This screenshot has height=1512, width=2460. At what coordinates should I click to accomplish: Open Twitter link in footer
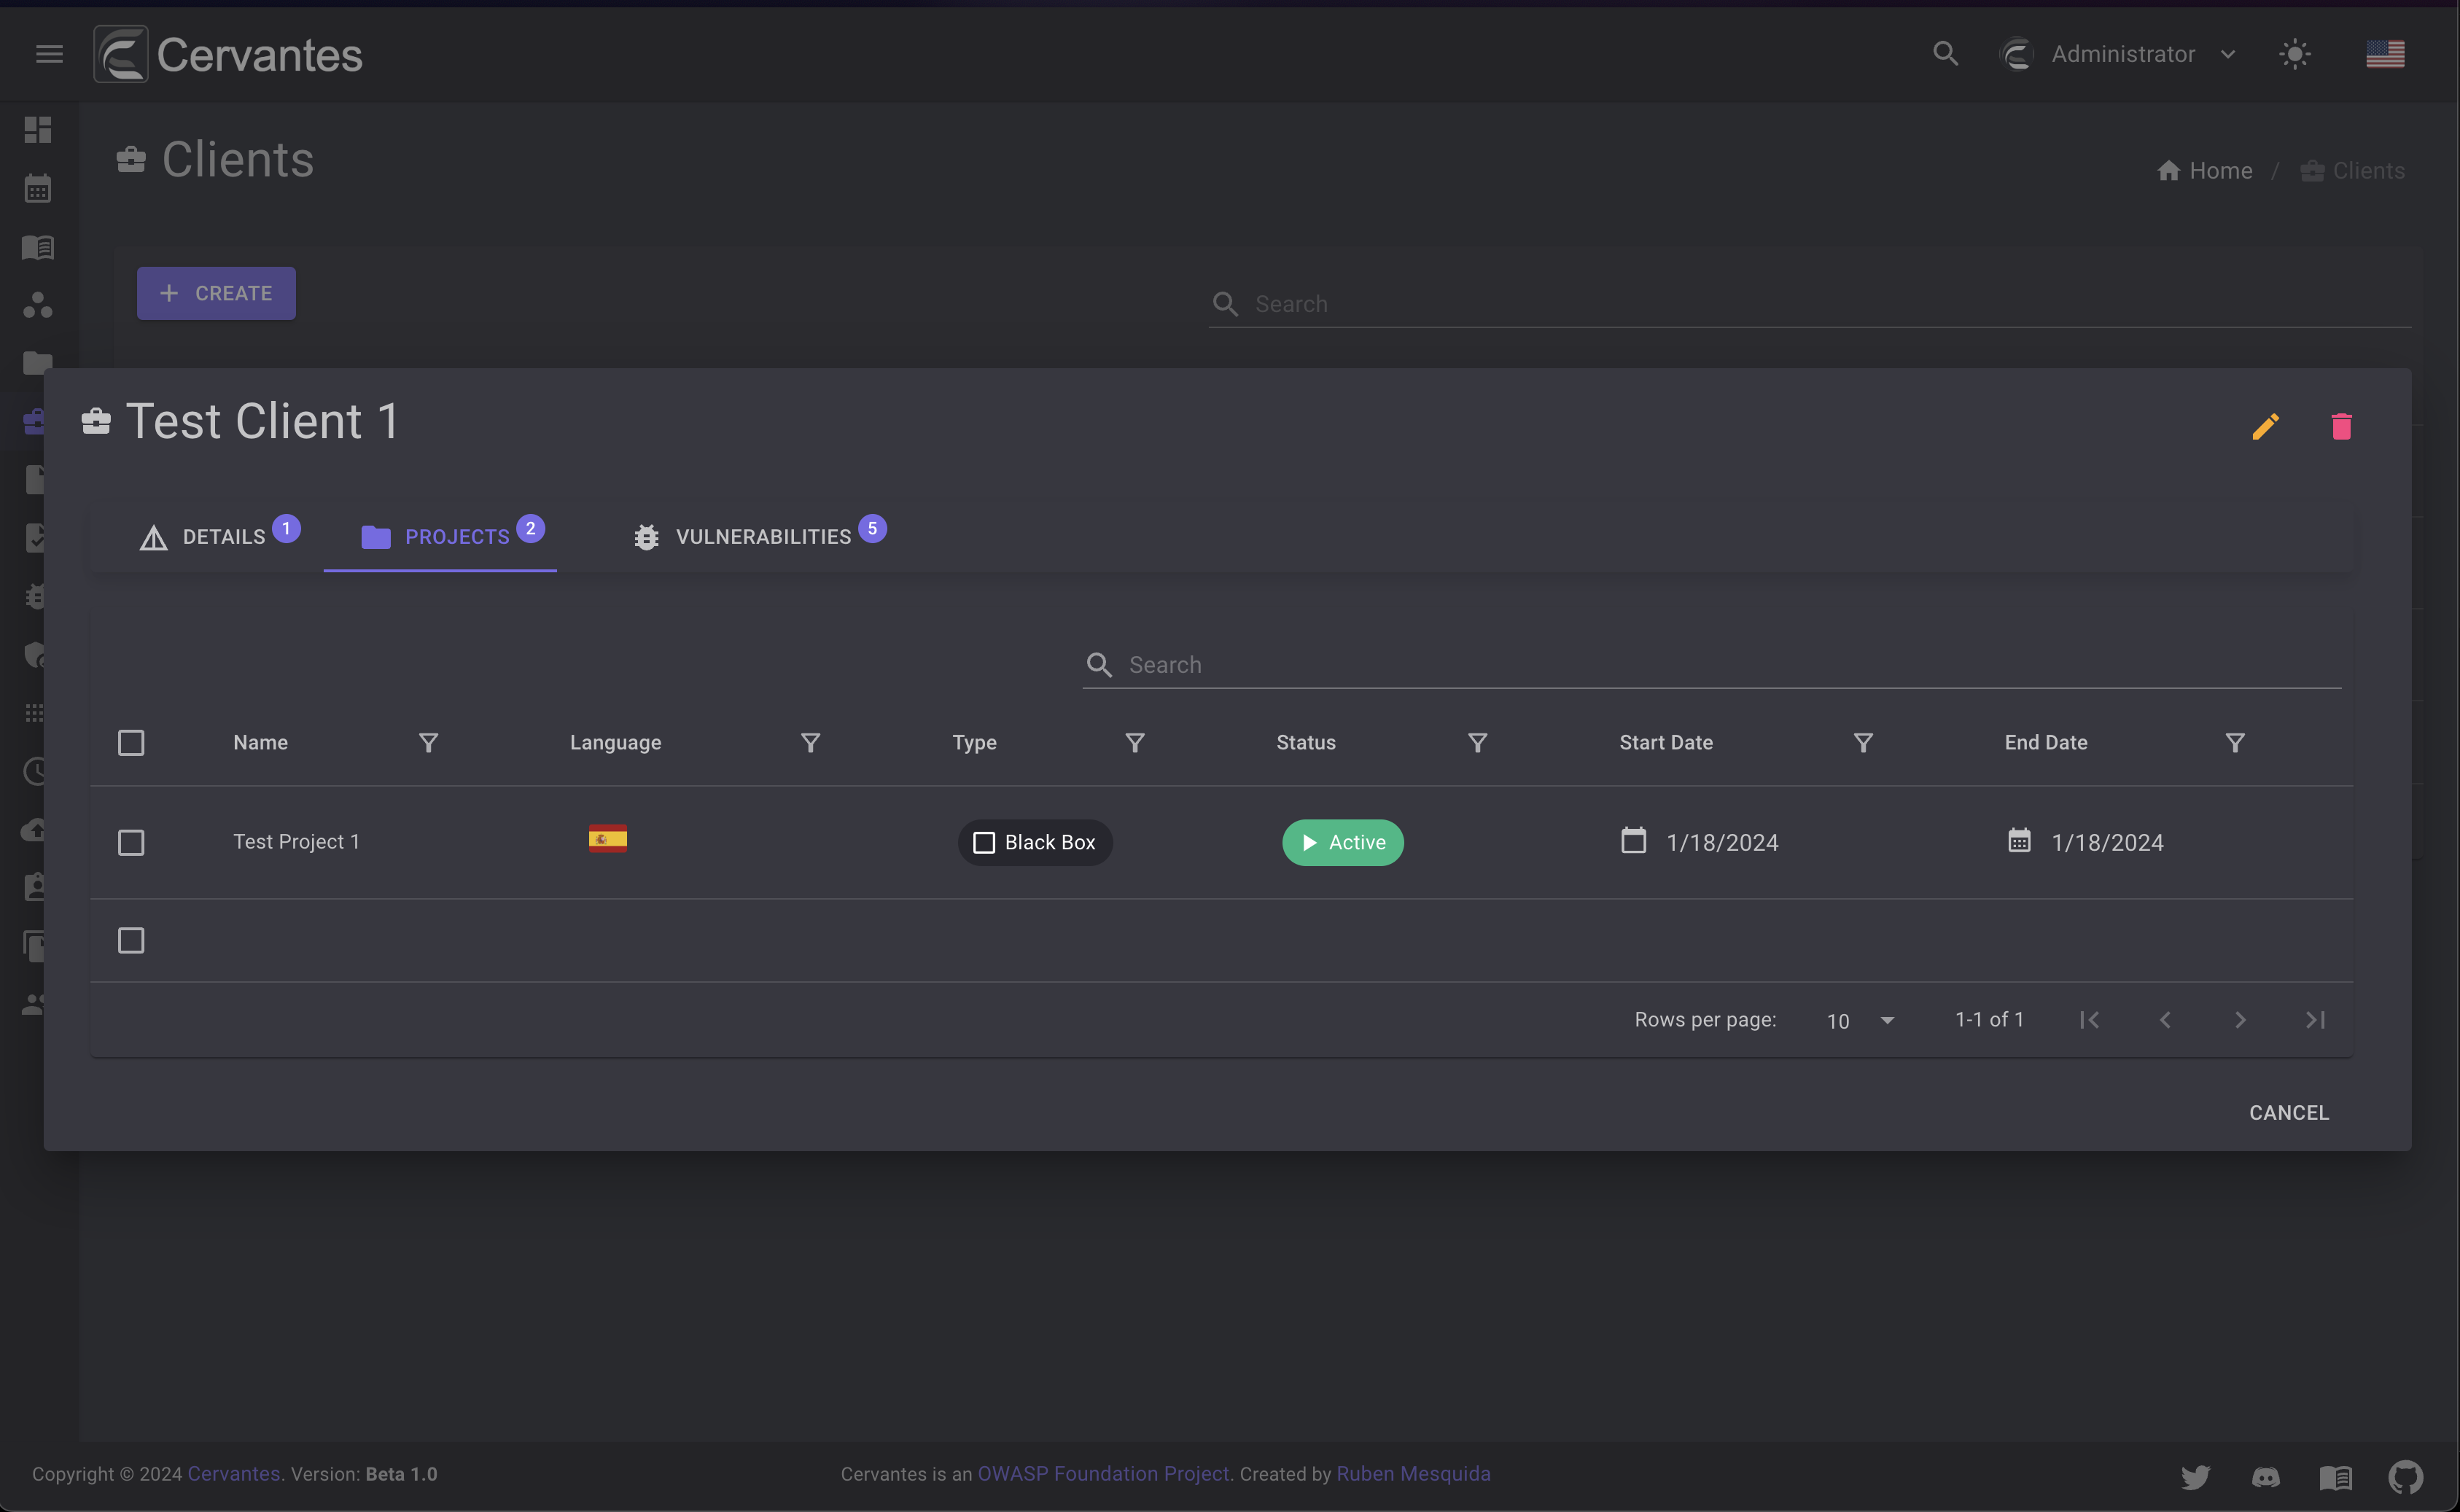[2195, 1477]
